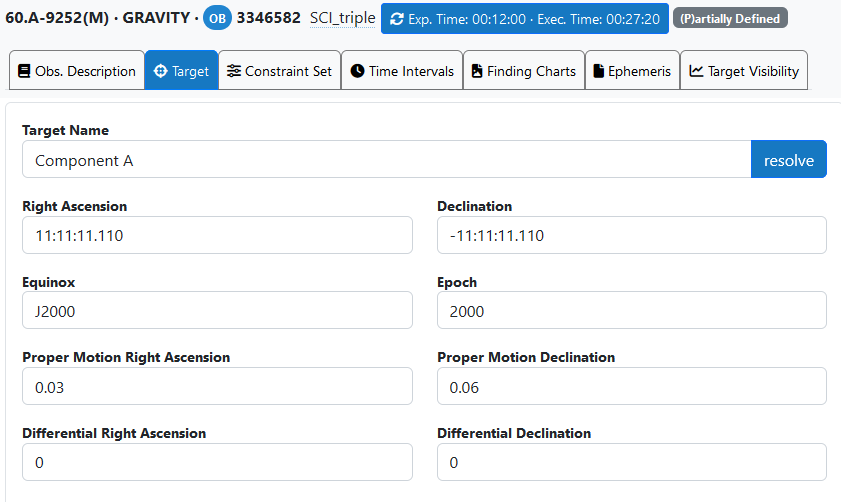Click the book icon on Obs. Description

point(24,71)
